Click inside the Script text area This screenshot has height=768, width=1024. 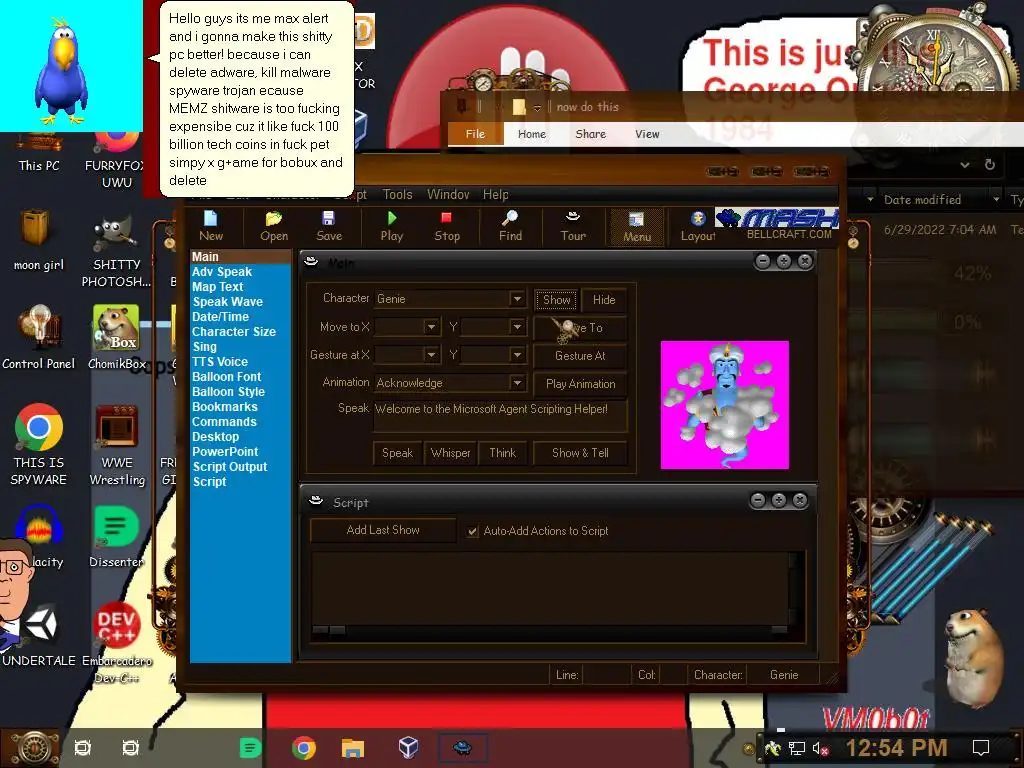tap(550, 588)
